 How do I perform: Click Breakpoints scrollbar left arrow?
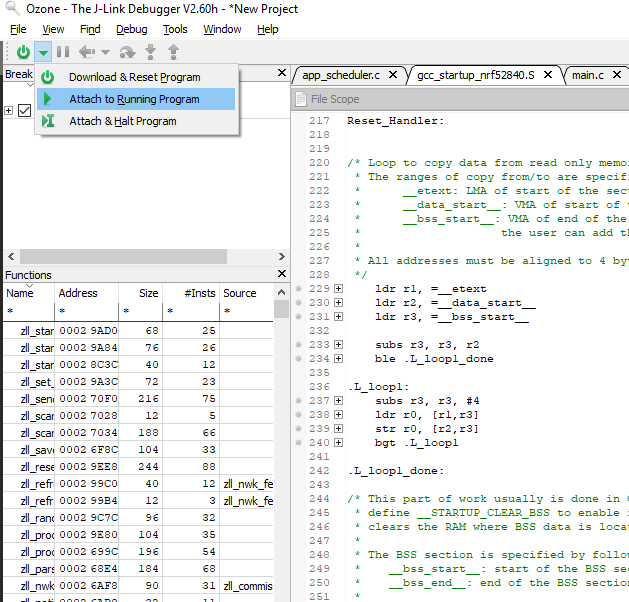[11, 256]
